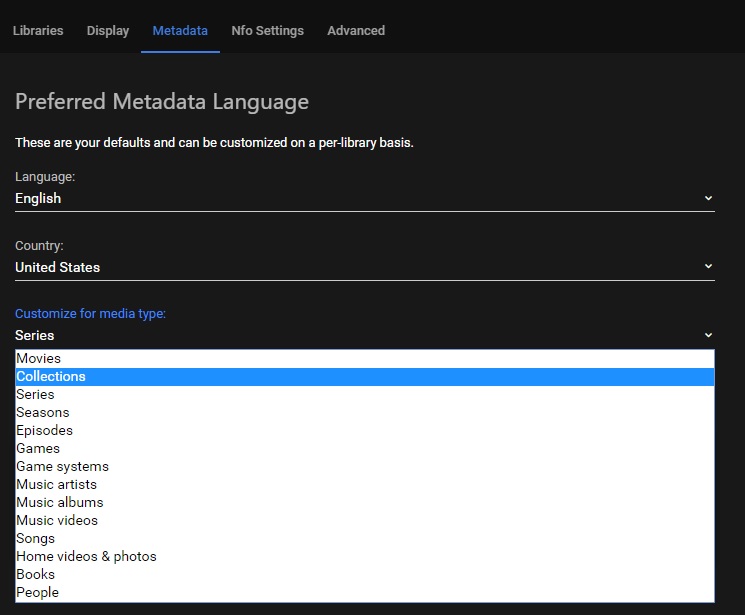Choose Movies from the media type list
Image resolution: width=745 pixels, height=615 pixels.
point(364,358)
